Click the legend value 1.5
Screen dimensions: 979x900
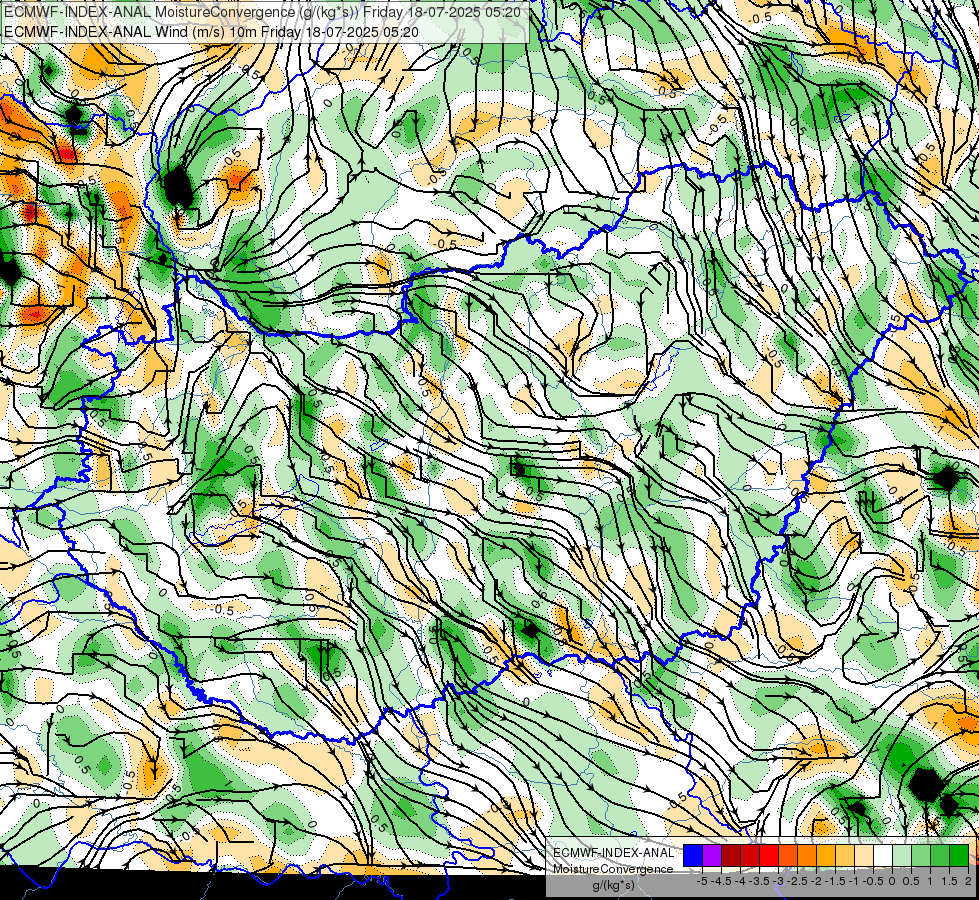point(949,881)
